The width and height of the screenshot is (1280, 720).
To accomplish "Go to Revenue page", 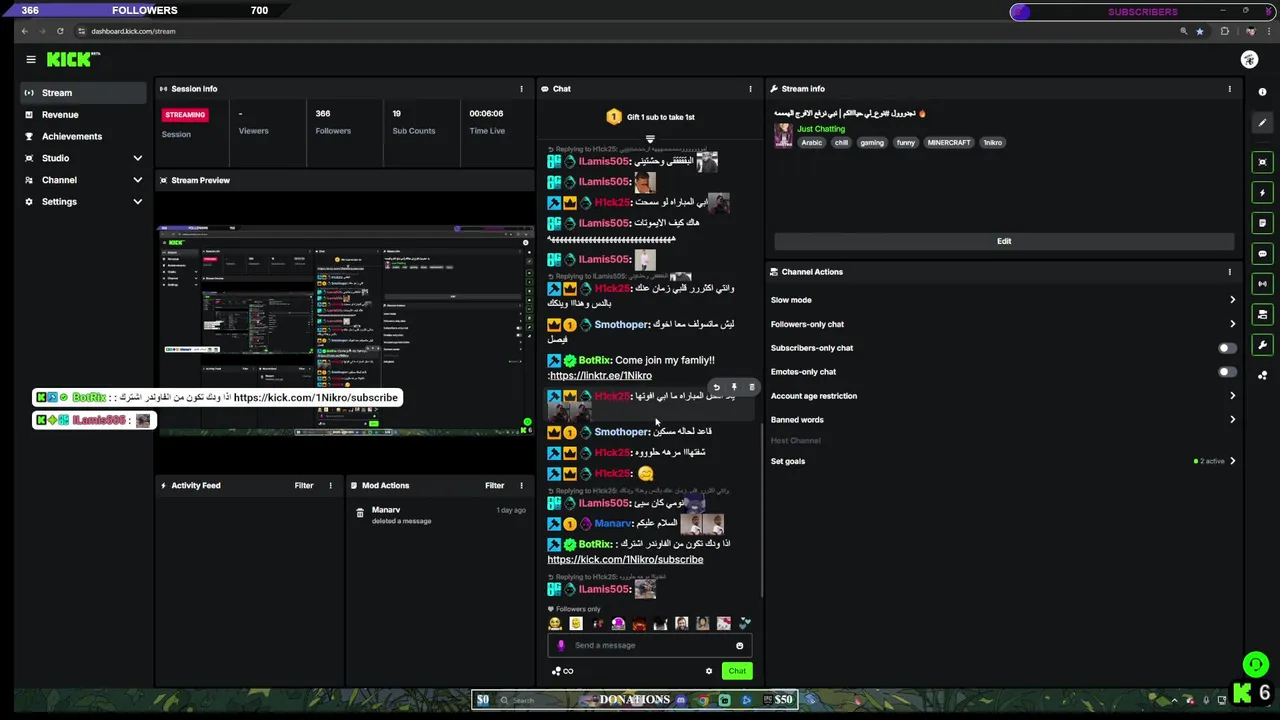I will click(x=82, y=115).
